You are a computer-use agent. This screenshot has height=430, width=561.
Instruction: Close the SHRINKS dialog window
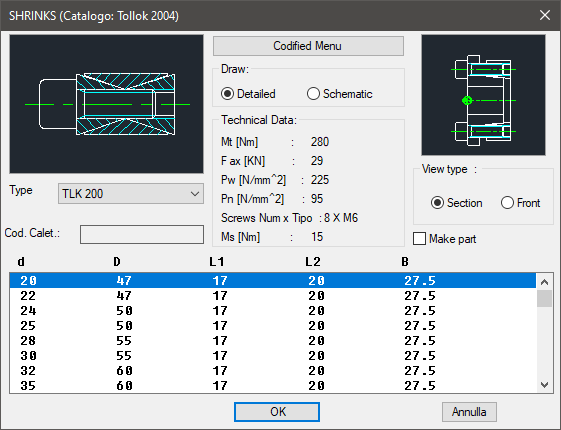[545, 15]
